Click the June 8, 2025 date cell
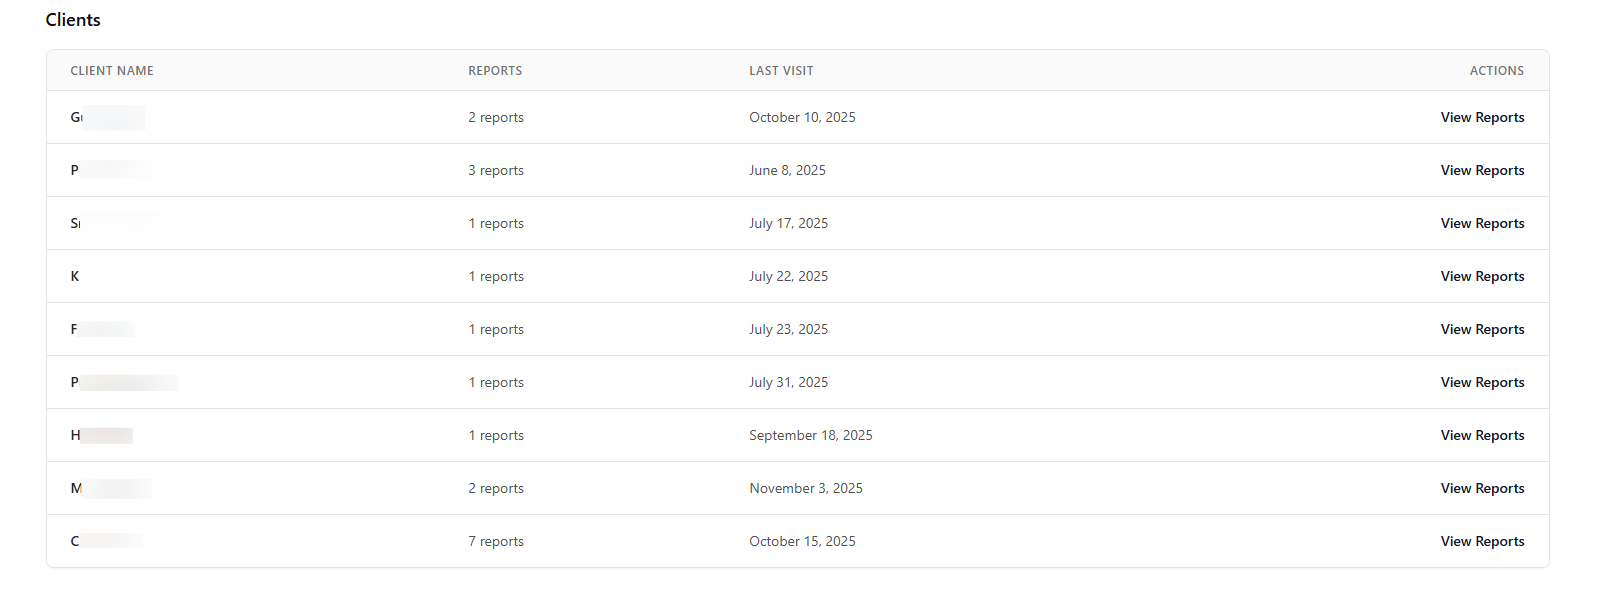This screenshot has height=589, width=1609. [x=787, y=170]
